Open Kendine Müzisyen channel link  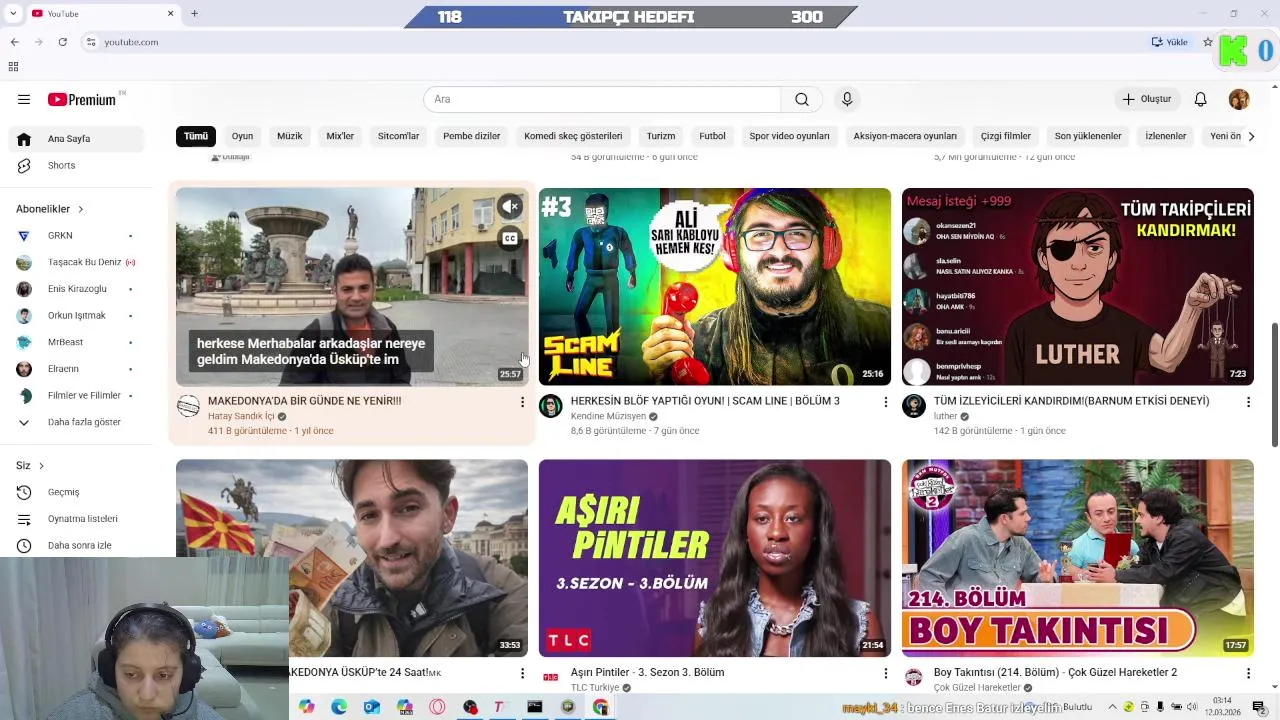[x=608, y=416]
